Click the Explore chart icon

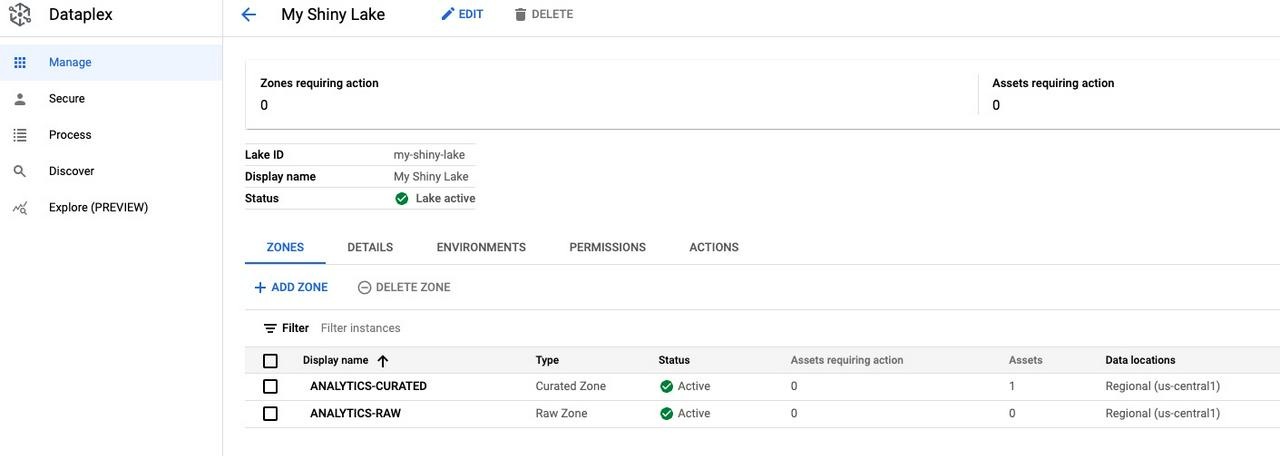pyautogui.click(x=20, y=208)
